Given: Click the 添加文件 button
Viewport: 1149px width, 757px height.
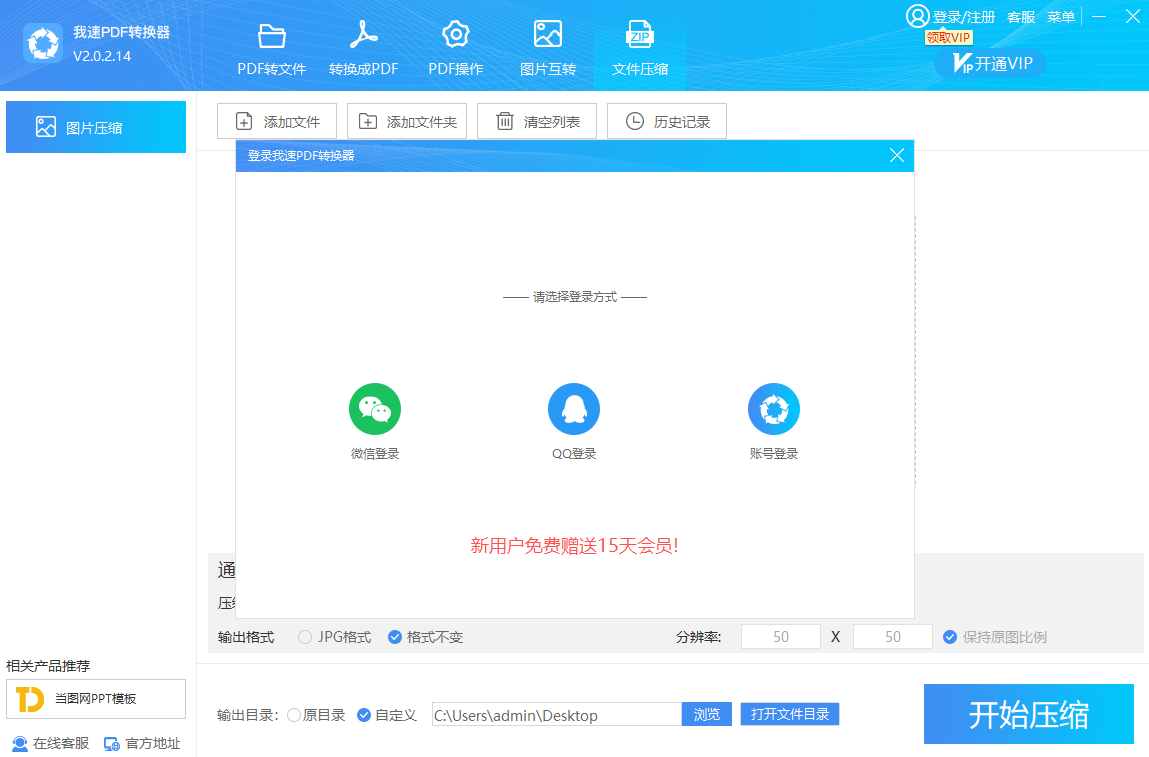Looking at the screenshot, I should (277, 121).
